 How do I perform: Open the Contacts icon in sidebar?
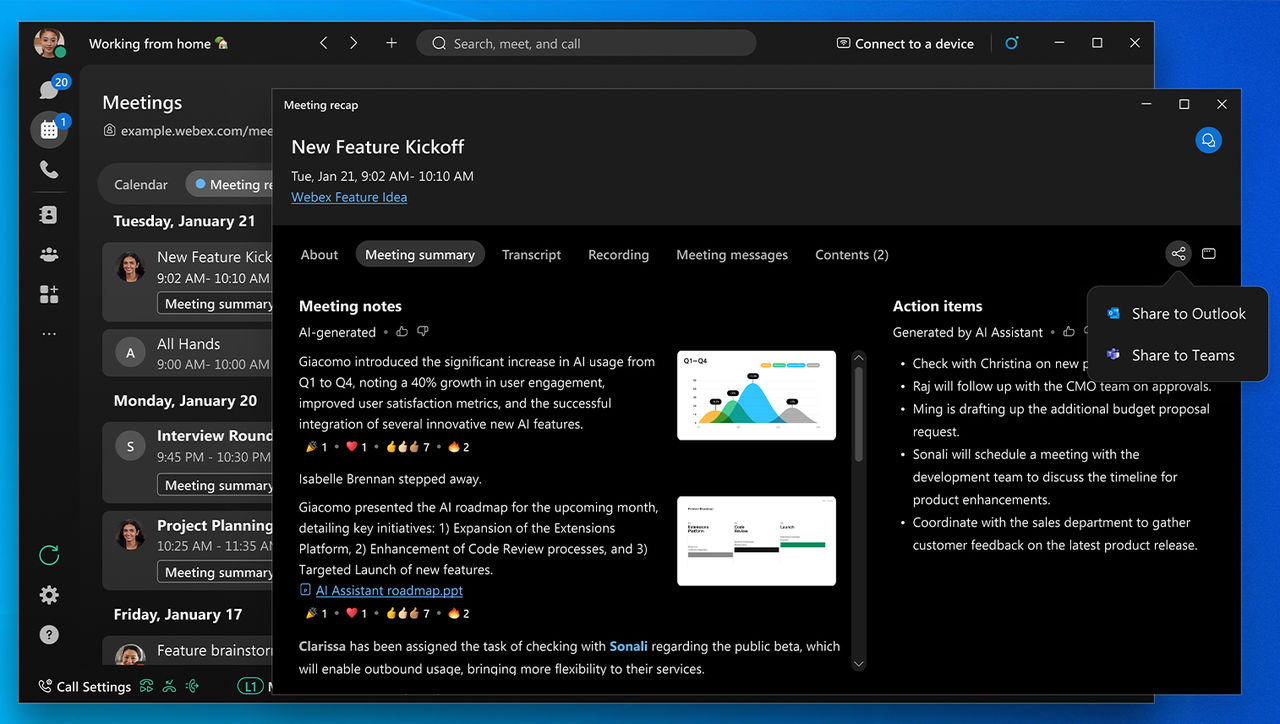point(49,215)
